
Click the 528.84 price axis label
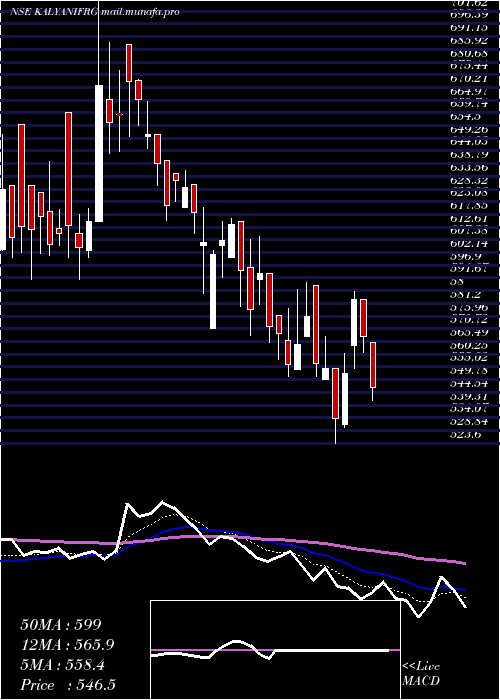(x=471, y=422)
